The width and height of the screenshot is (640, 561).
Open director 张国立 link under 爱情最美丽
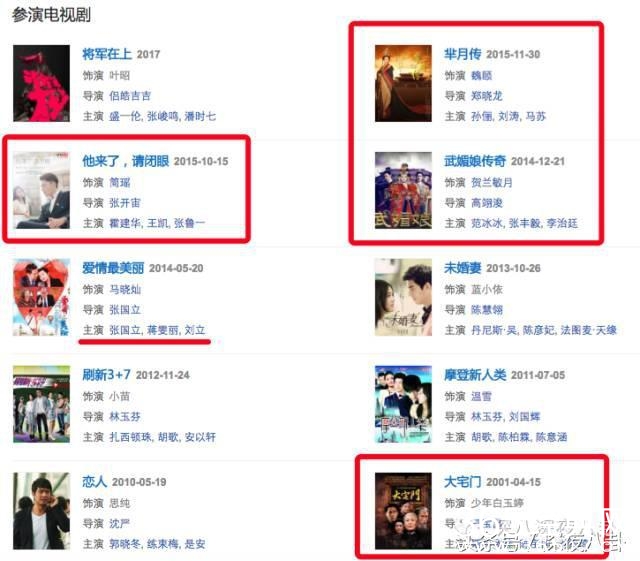coord(125,310)
